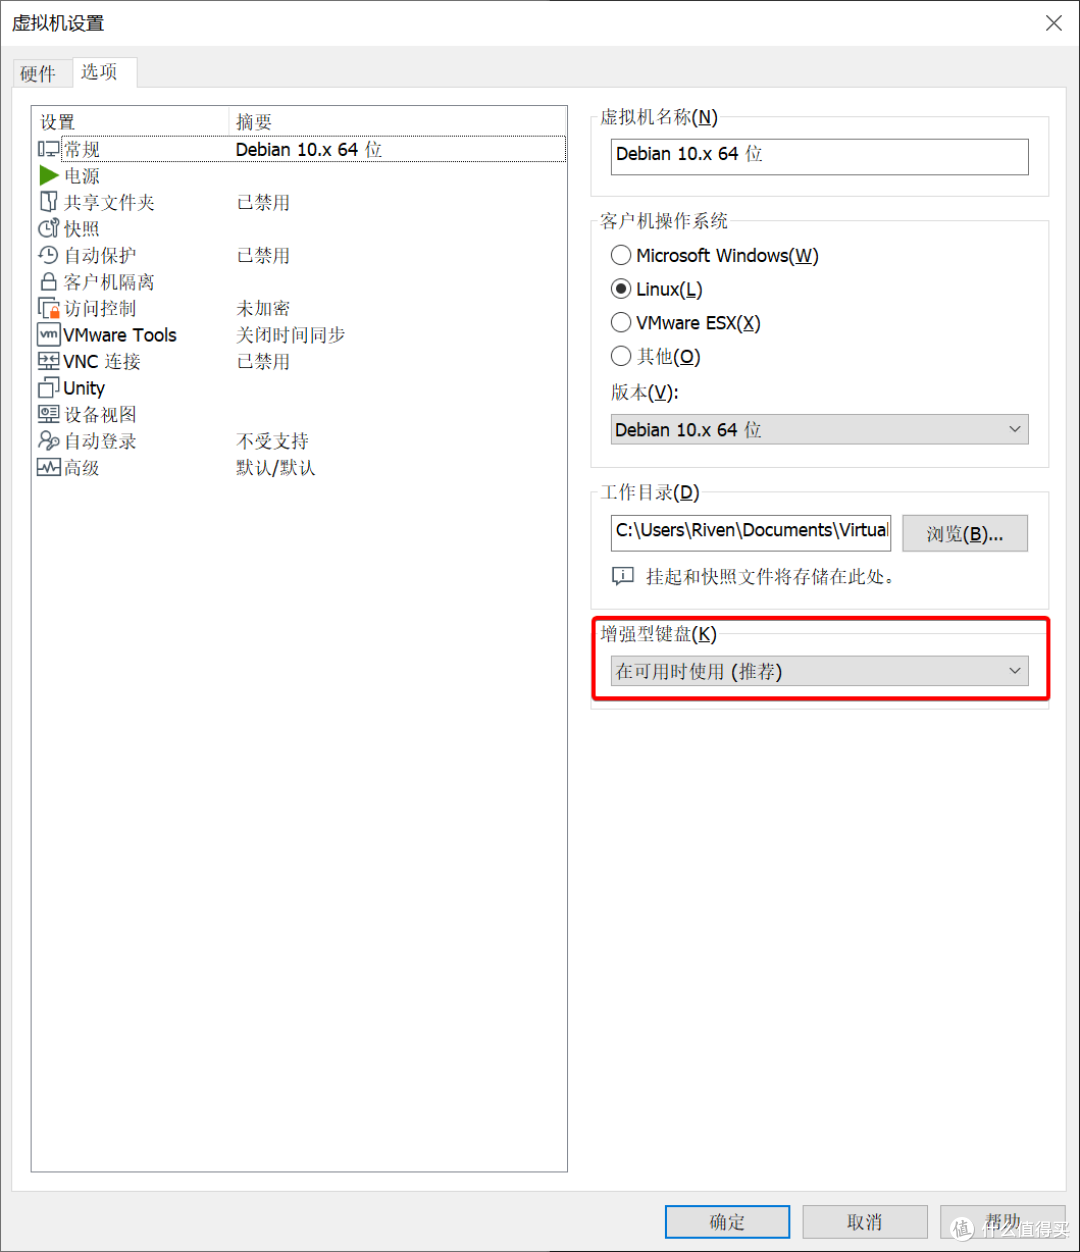Viewport: 1080px width, 1252px height.
Task: Select the 访问控制 access control icon
Action: tap(48, 309)
